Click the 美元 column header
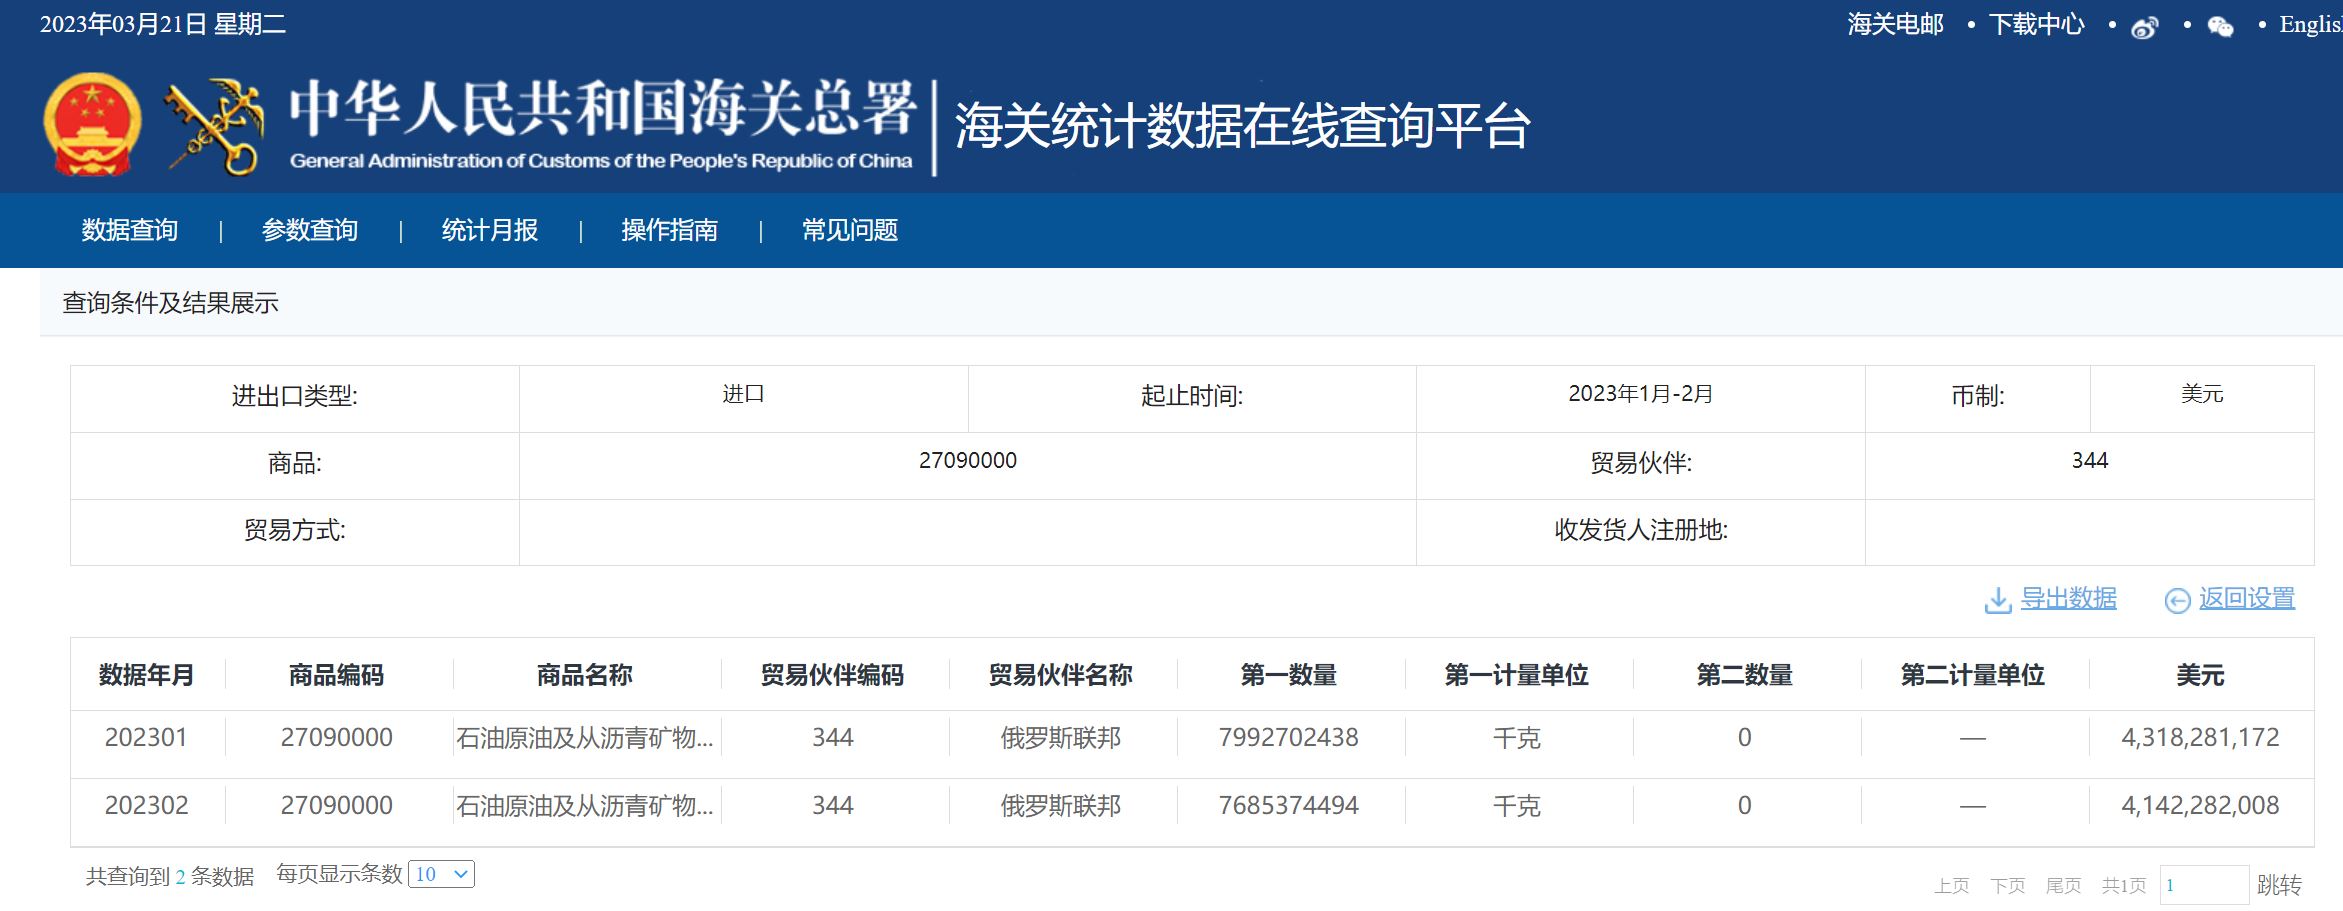 click(x=2201, y=675)
